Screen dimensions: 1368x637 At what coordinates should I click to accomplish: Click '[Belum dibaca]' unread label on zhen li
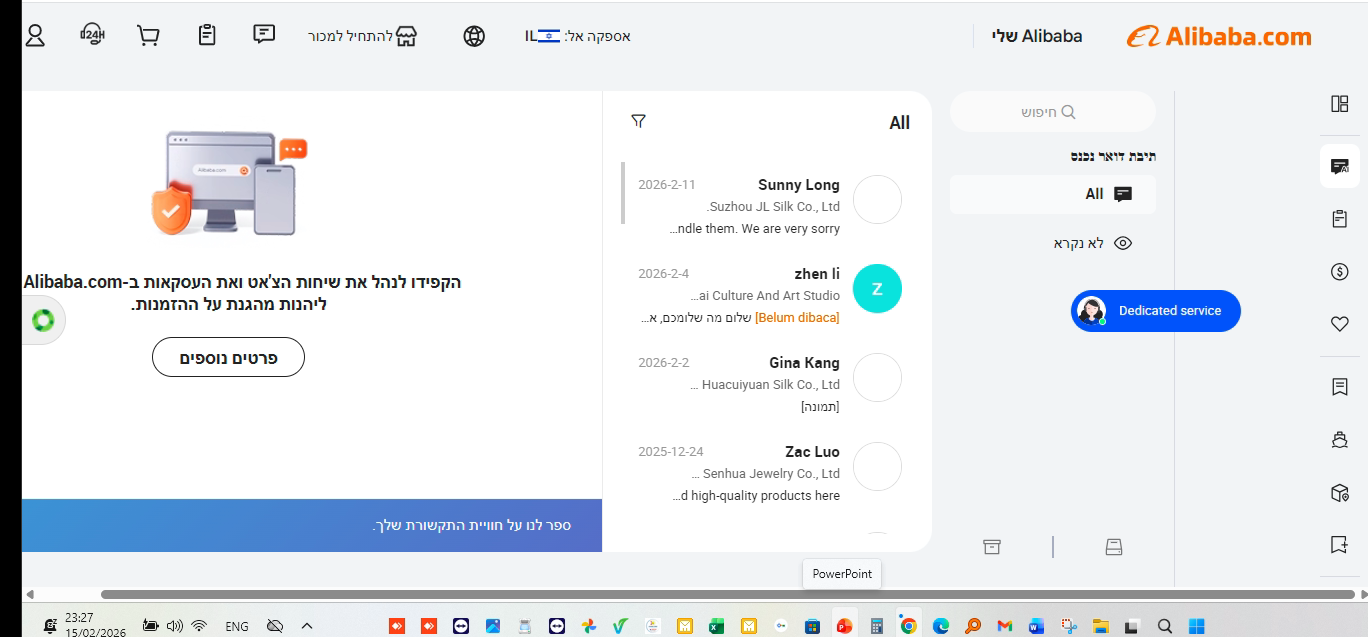797,318
